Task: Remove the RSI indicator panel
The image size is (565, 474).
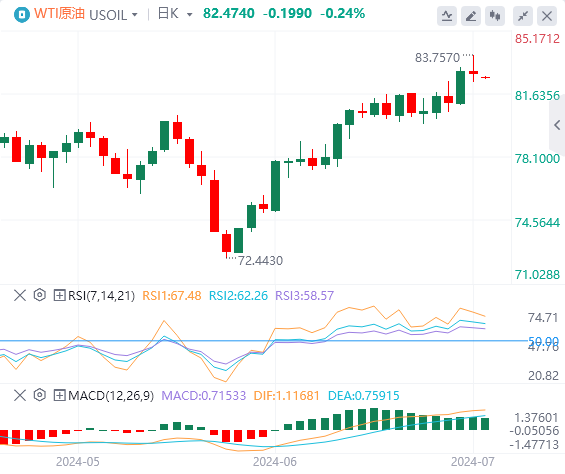Action: (x=20, y=296)
